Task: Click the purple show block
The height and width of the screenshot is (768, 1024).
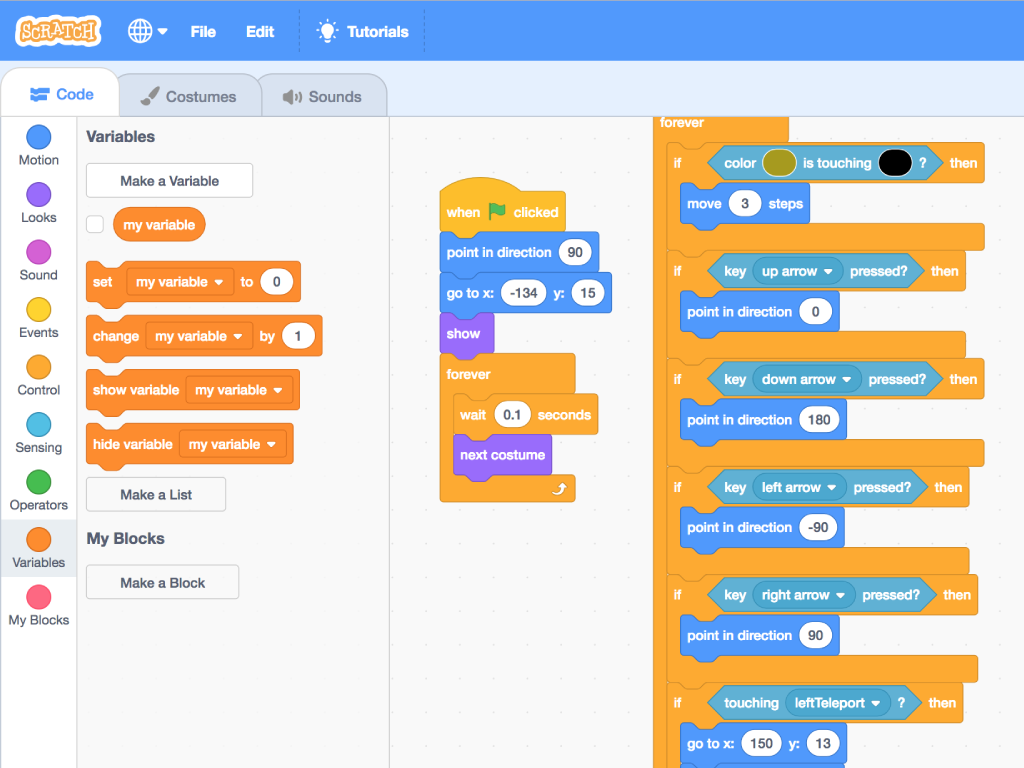Action: [x=466, y=334]
